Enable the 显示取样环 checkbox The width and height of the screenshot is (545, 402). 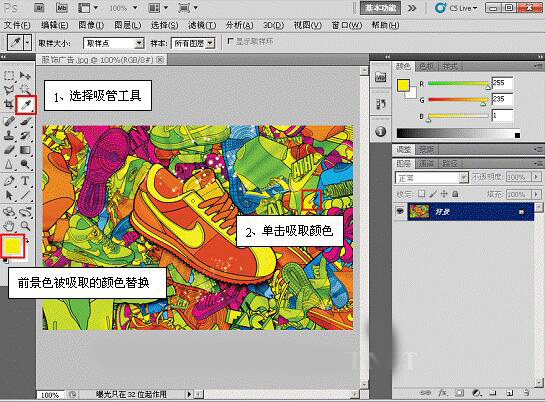tap(230, 41)
